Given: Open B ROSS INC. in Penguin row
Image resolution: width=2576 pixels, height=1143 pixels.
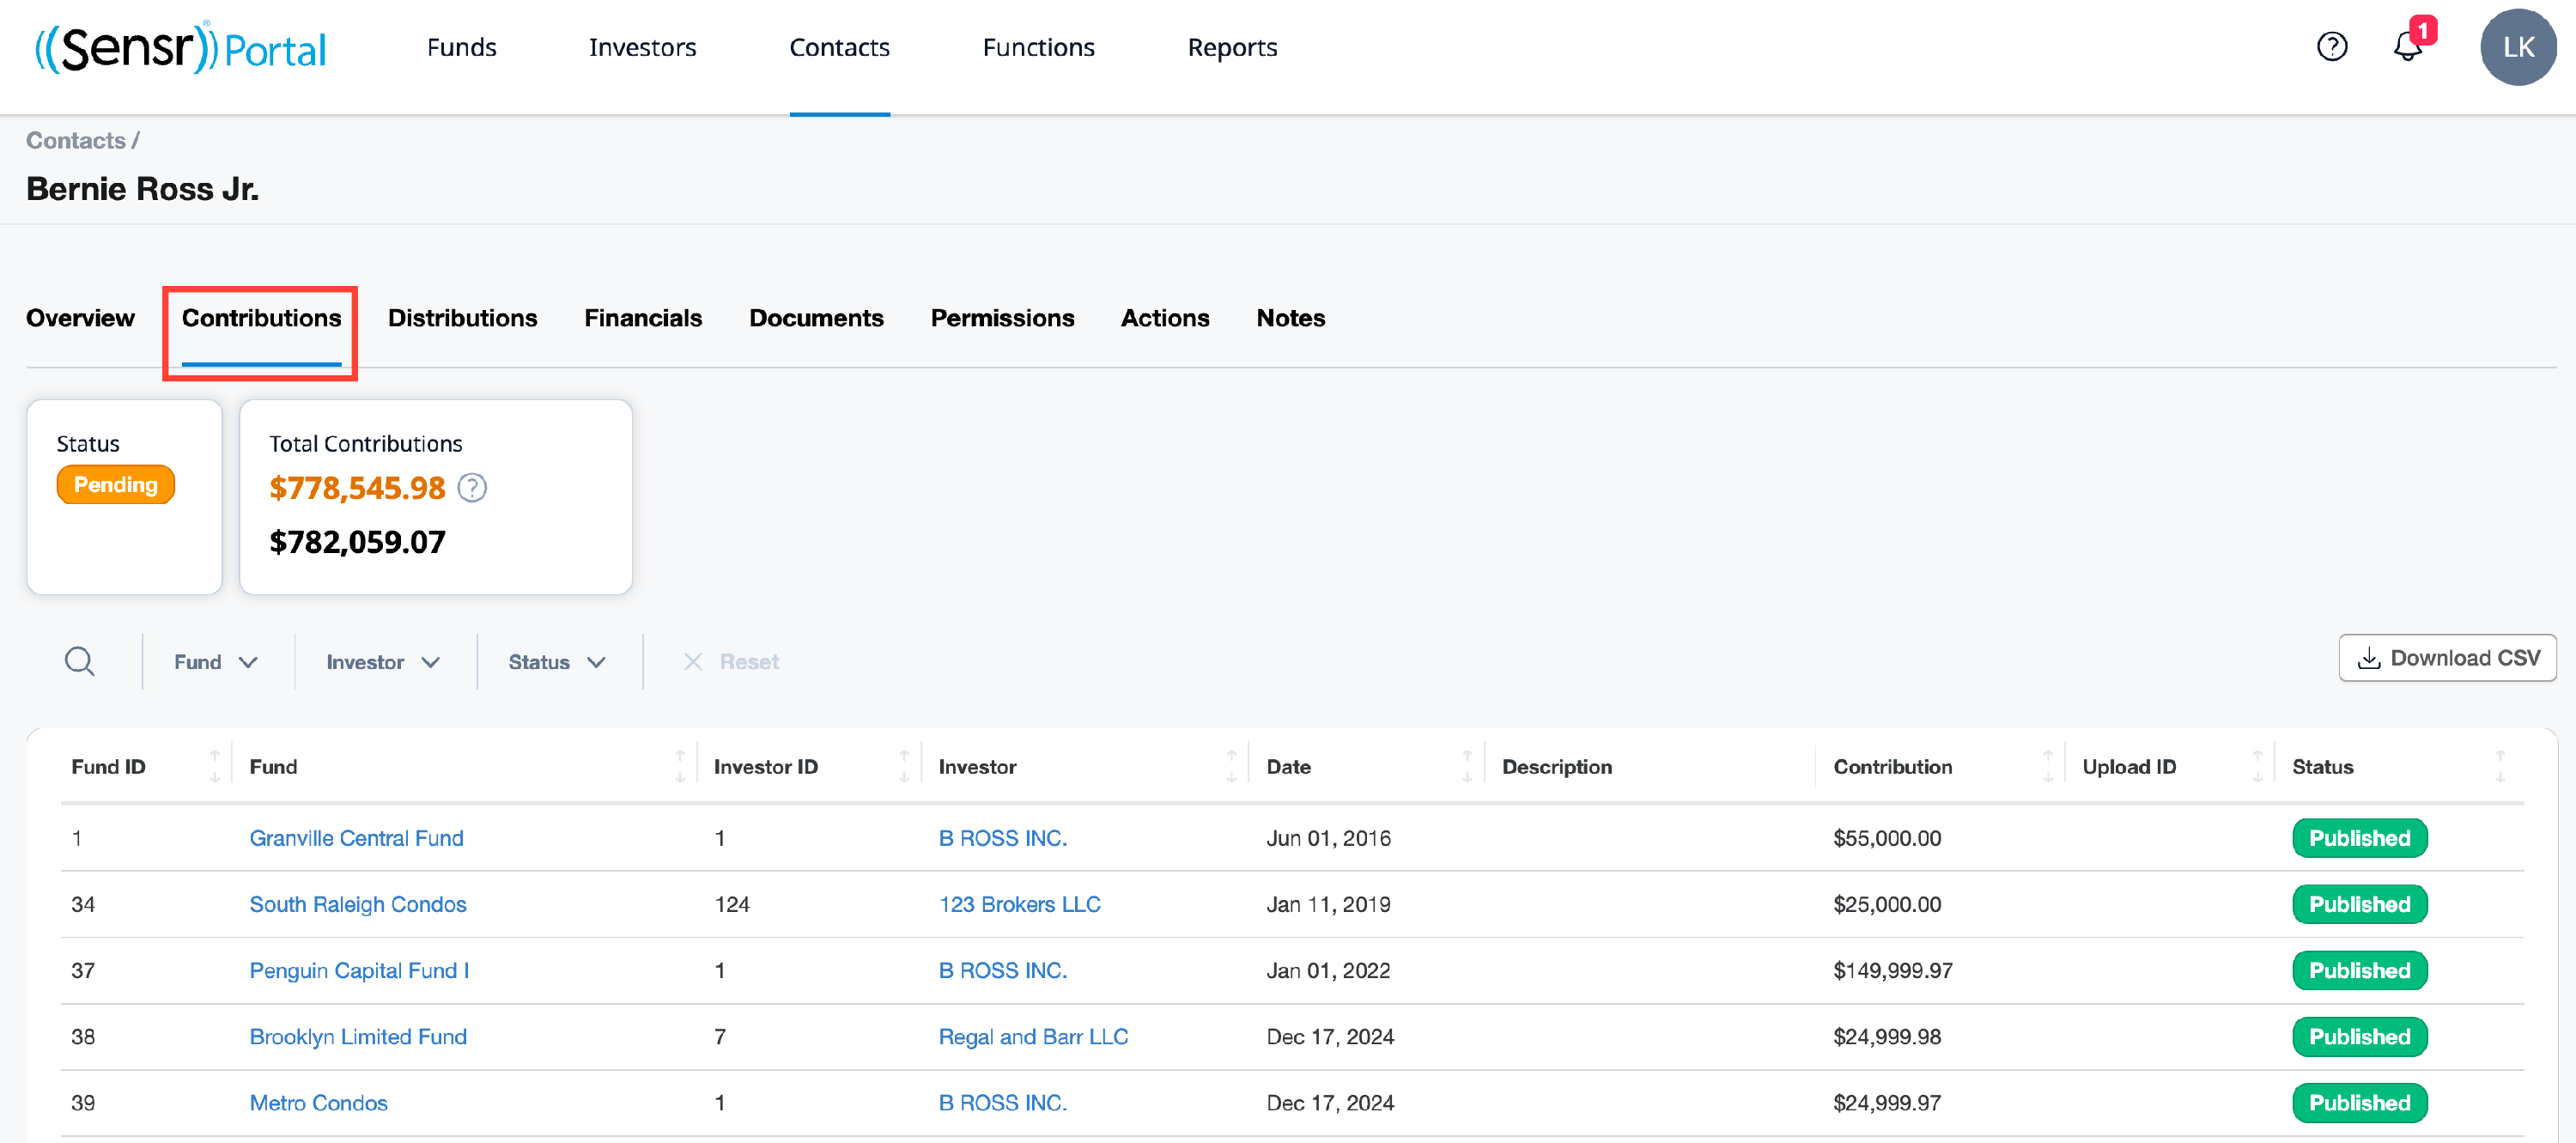Looking at the screenshot, I should 1003,970.
